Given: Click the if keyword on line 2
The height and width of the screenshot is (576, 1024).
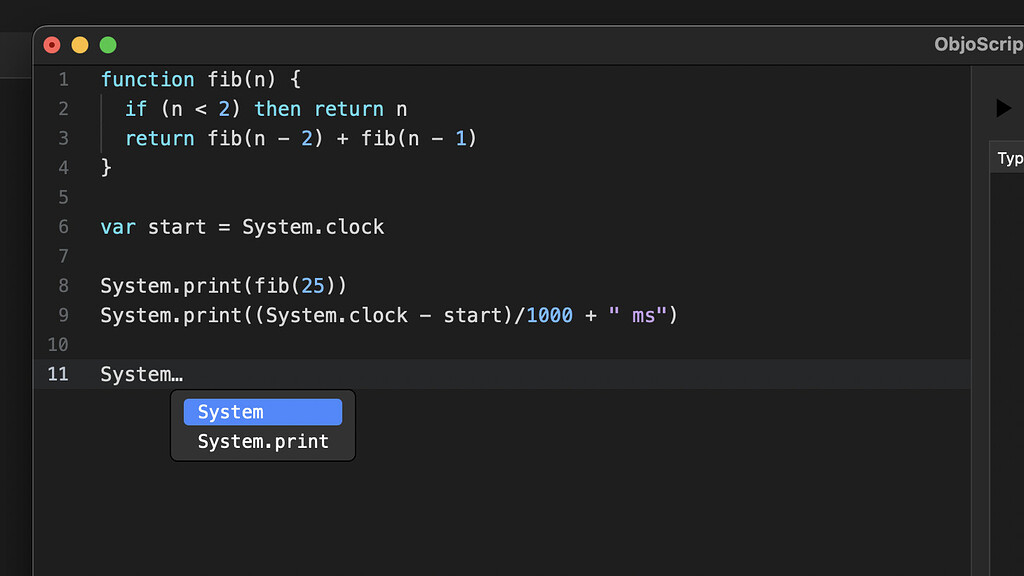Looking at the screenshot, I should [x=136, y=108].
